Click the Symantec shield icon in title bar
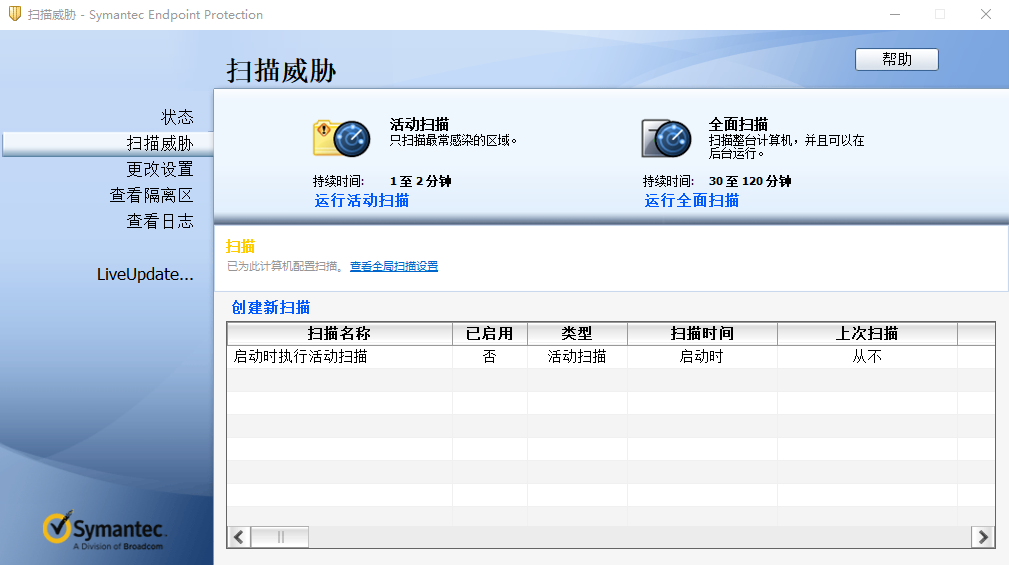Image resolution: width=1009 pixels, height=565 pixels. tap(15, 15)
